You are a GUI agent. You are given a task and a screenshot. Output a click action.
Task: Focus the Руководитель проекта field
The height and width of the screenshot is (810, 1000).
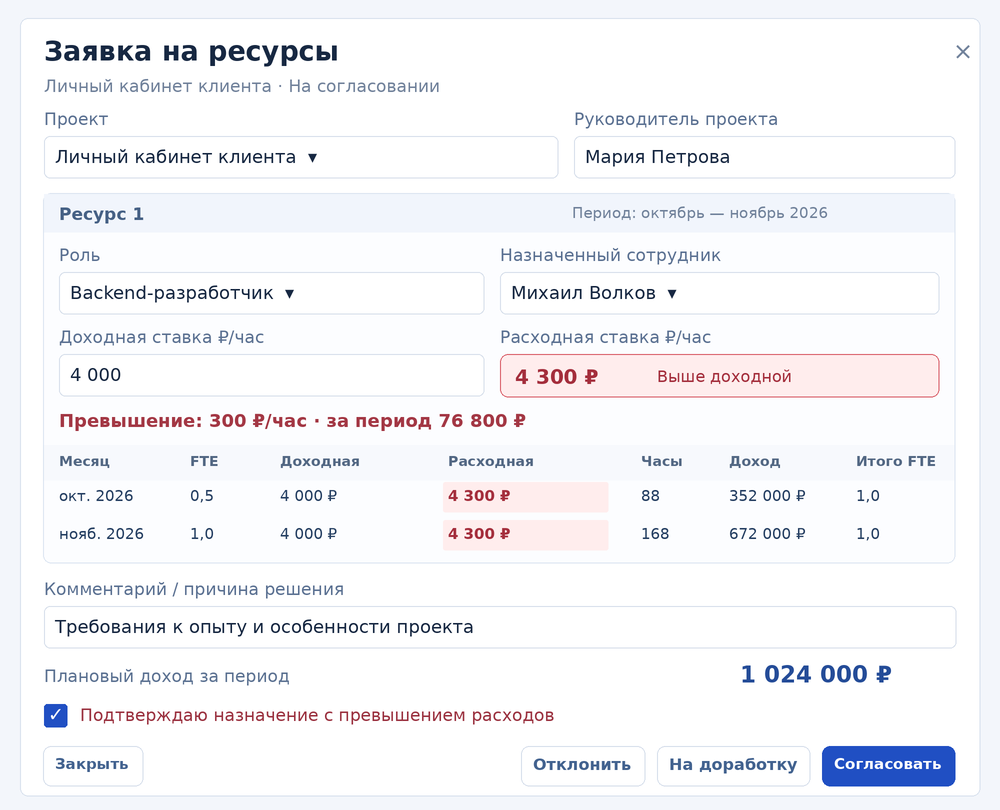click(x=764, y=157)
